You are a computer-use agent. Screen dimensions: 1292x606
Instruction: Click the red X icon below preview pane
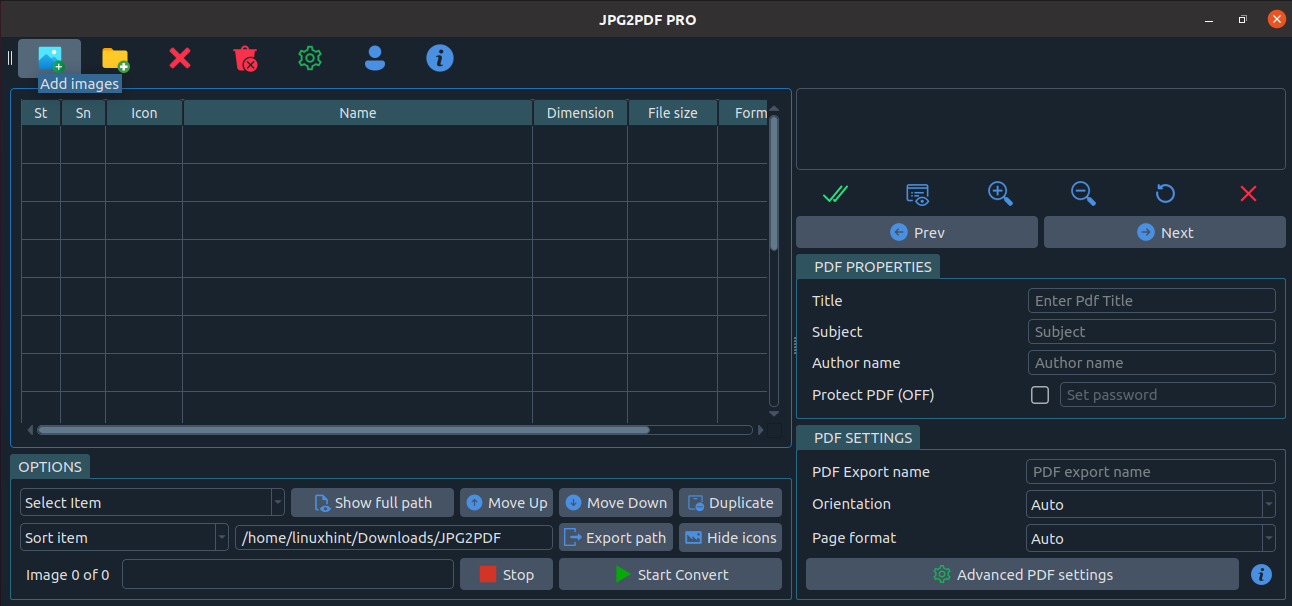[1248, 193]
